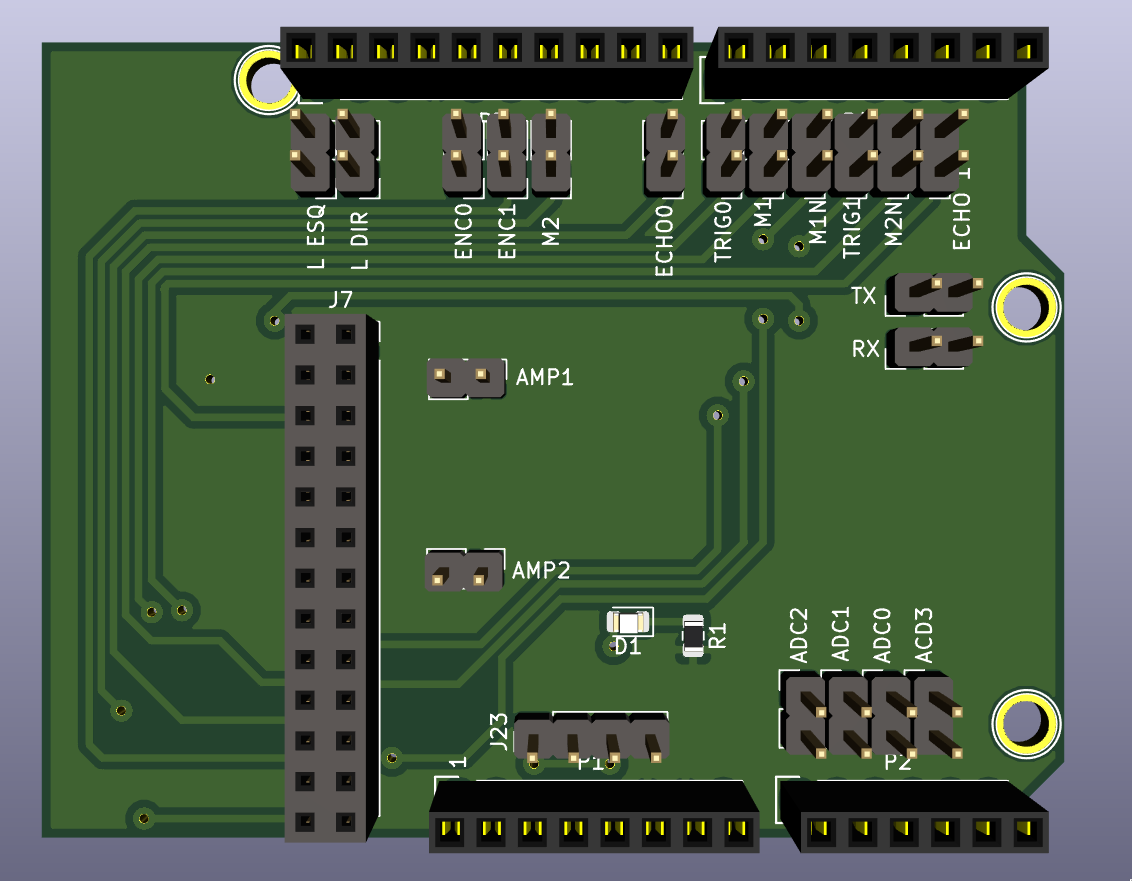This screenshot has width=1132, height=881.
Task: Select the J7 dual-row socket
Action: pos(331,578)
